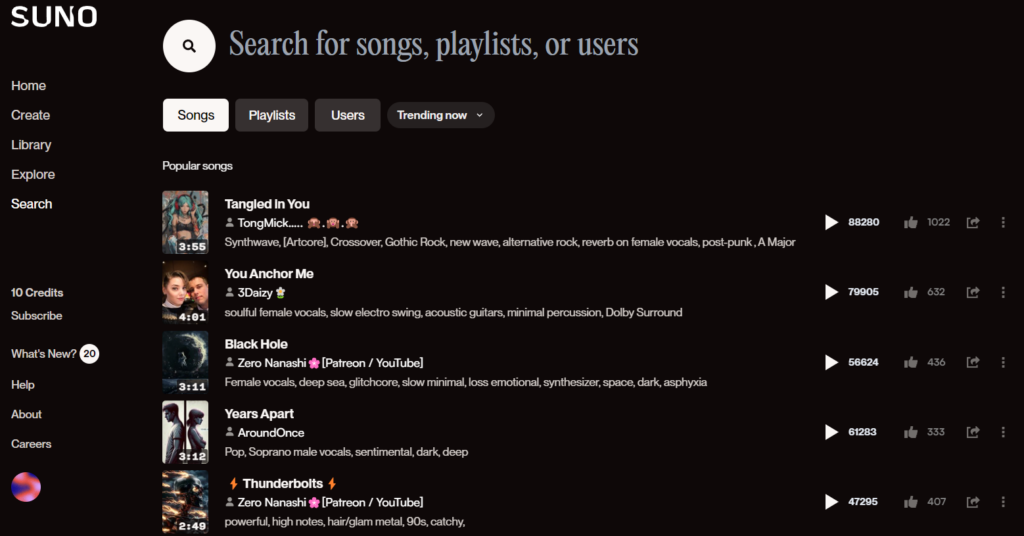Open more options for Tangled In You
The height and width of the screenshot is (536, 1024).
pos(1003,222)
